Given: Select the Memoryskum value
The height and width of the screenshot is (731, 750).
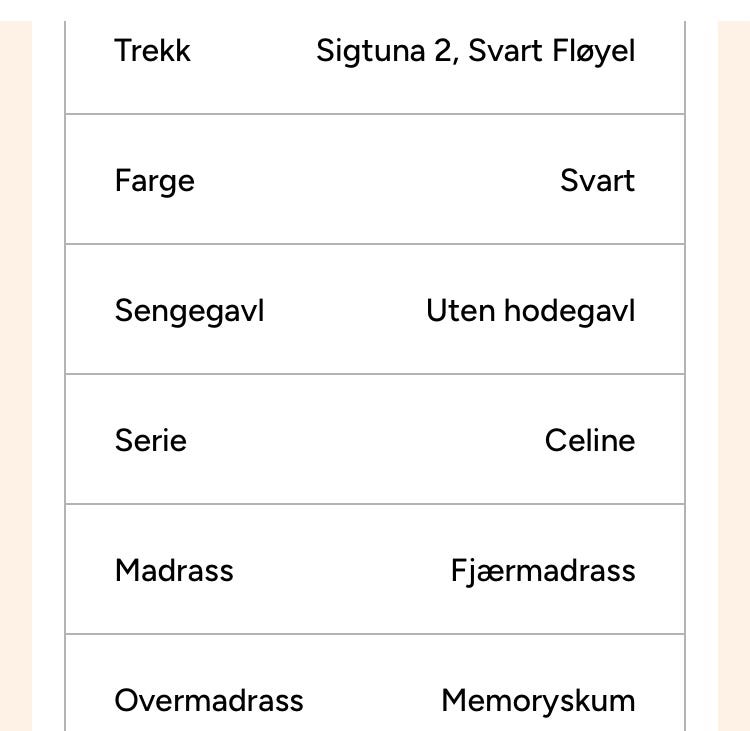Looking at the screenshot, I should [x=539, y=702].
